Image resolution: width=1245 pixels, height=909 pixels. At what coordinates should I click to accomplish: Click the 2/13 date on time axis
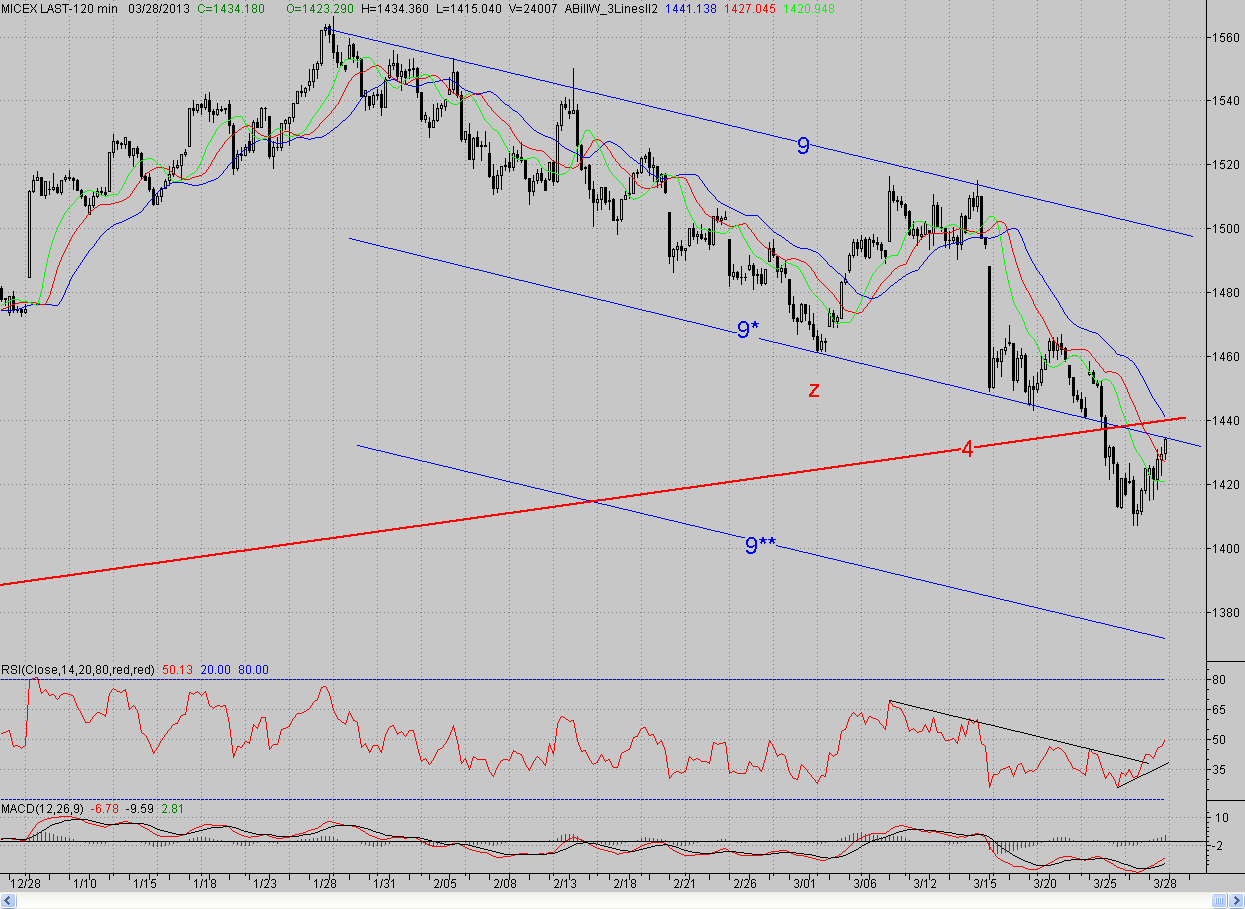pyautogui.click(x=567, y=884)
